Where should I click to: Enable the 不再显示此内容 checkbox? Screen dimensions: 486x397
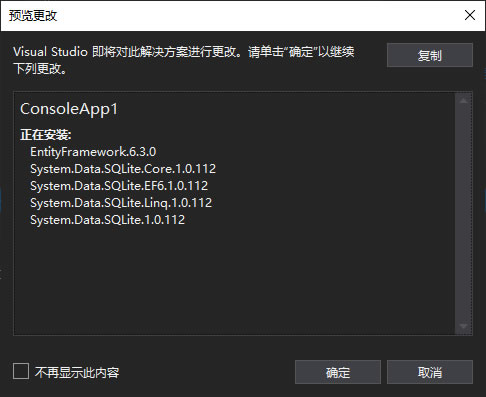click(21, 371)
